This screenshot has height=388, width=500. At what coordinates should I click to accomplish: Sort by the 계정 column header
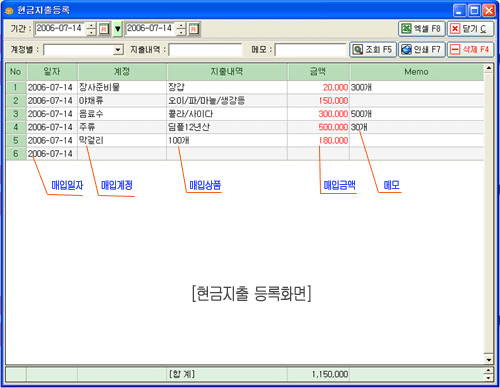pyautogui.click(x=122, y=72)
